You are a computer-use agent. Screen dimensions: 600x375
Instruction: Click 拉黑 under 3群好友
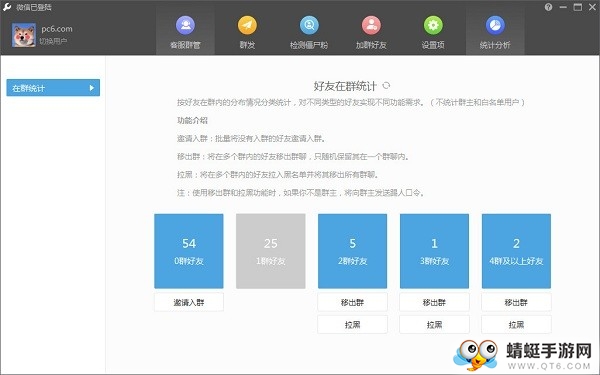(434, 324)
